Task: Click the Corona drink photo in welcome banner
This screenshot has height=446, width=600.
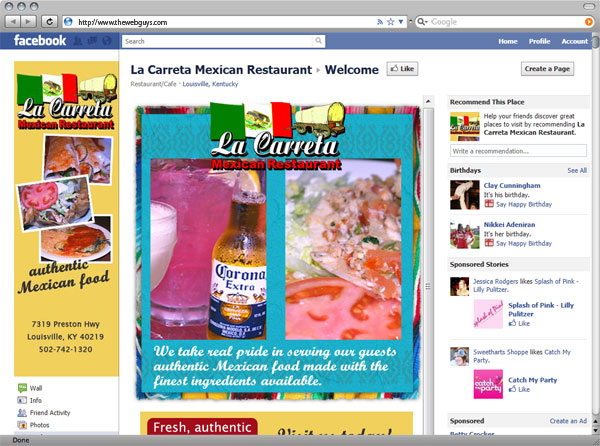Action: 208,249
